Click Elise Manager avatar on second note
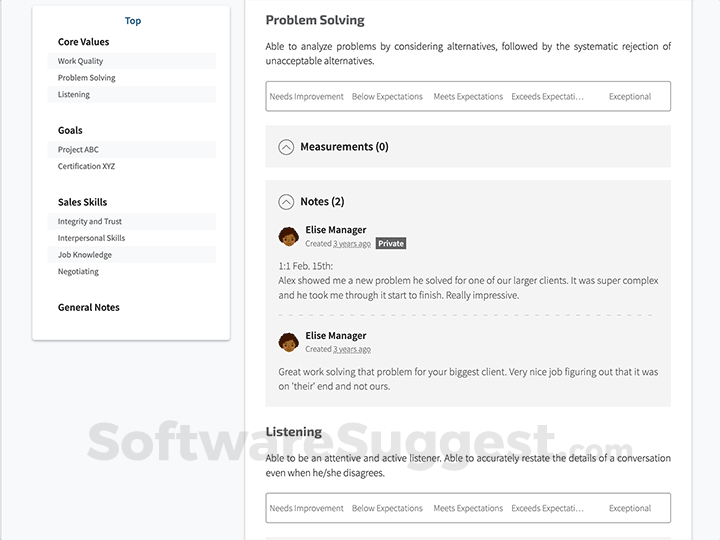This screenshot has width=720, height=540. (289, 342)
